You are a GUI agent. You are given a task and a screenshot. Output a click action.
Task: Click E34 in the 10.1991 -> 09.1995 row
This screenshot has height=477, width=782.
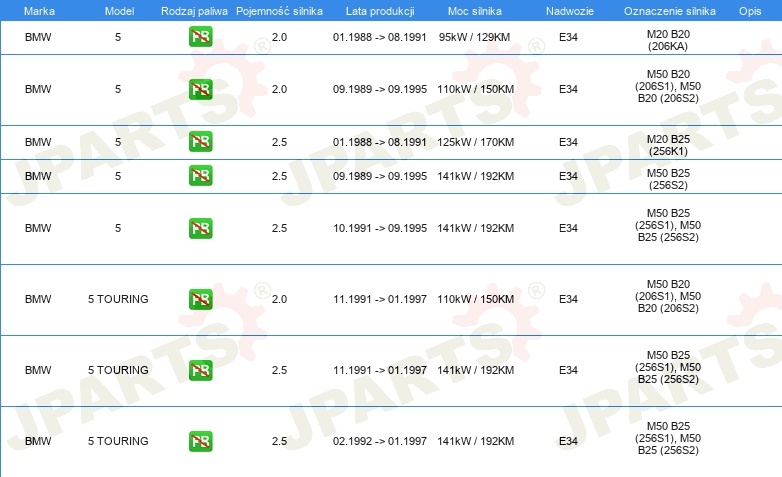[568, 228]
